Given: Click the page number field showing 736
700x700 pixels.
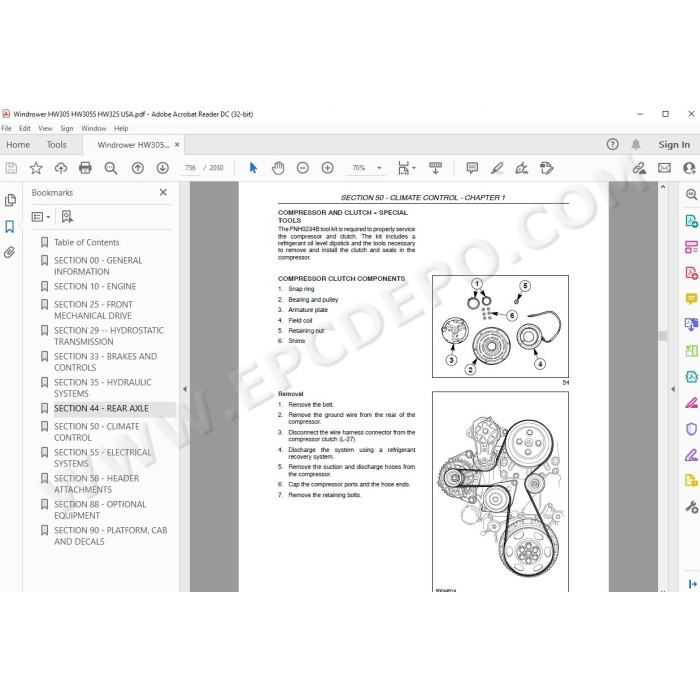Looking at the screenshot, I should 191,168.
